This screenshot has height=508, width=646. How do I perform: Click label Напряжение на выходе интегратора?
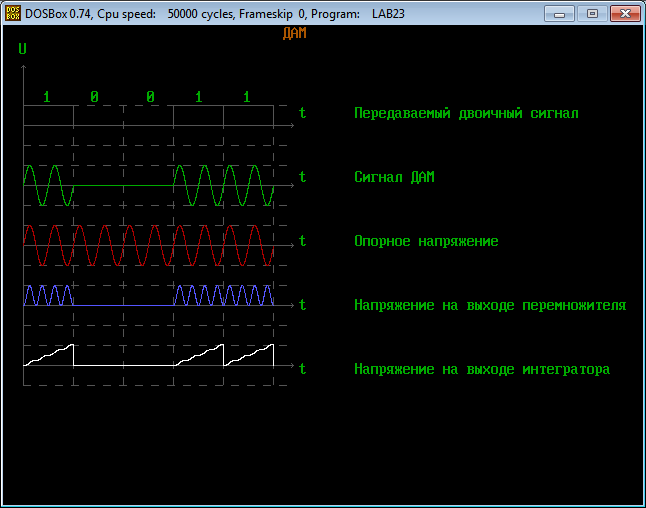point(482,369)
